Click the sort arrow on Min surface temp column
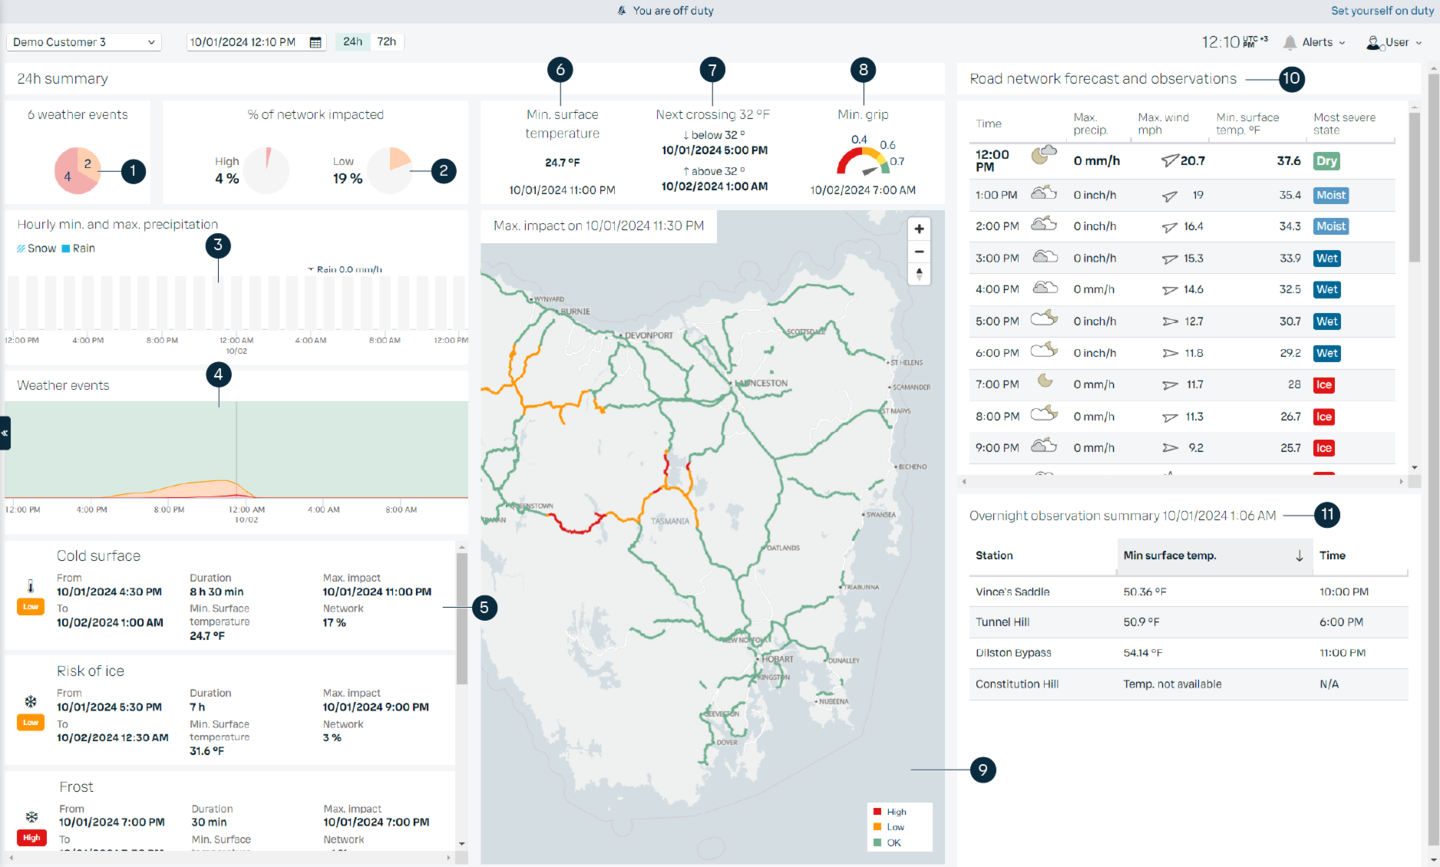The image size is (1440, 867). pos(1299,556)
